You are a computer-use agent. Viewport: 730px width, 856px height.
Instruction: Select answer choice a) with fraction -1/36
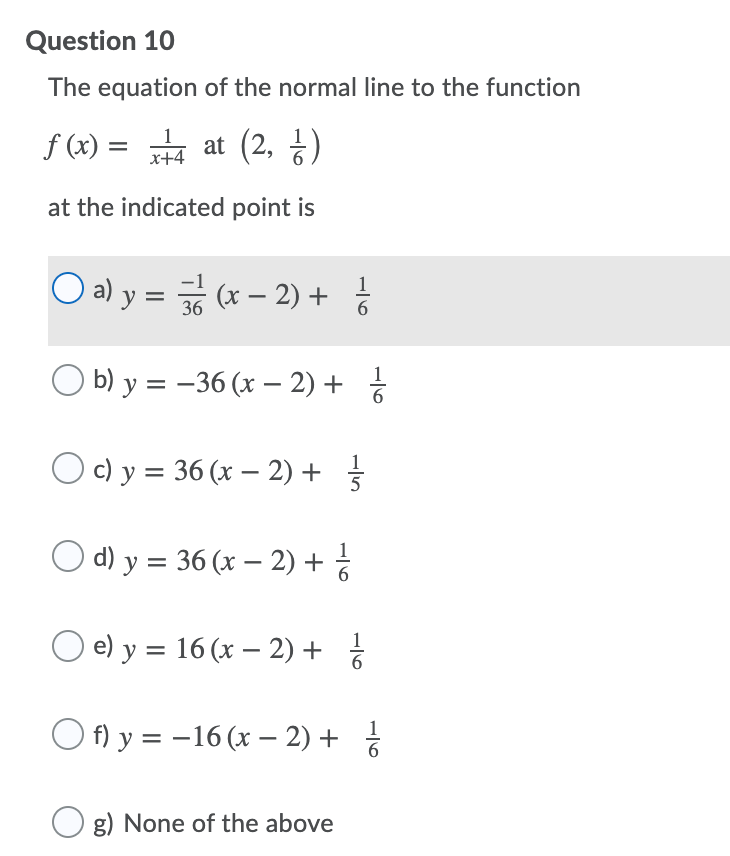point(67,288)
